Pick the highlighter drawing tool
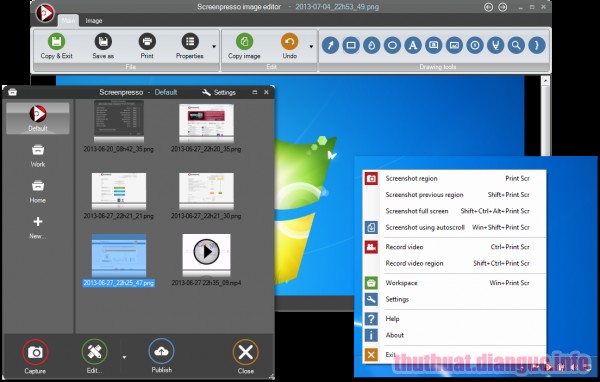This screenshot has width=600, height=382. tap(496, 45)
